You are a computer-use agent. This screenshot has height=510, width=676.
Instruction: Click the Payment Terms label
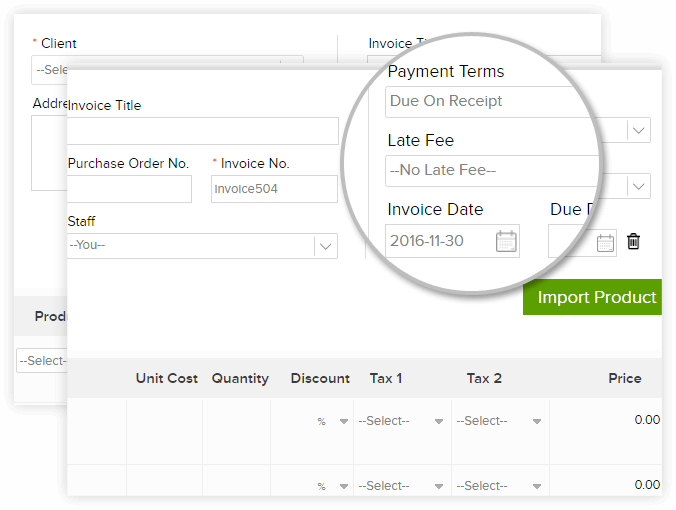pyautogui.click(x=446, y=71)
